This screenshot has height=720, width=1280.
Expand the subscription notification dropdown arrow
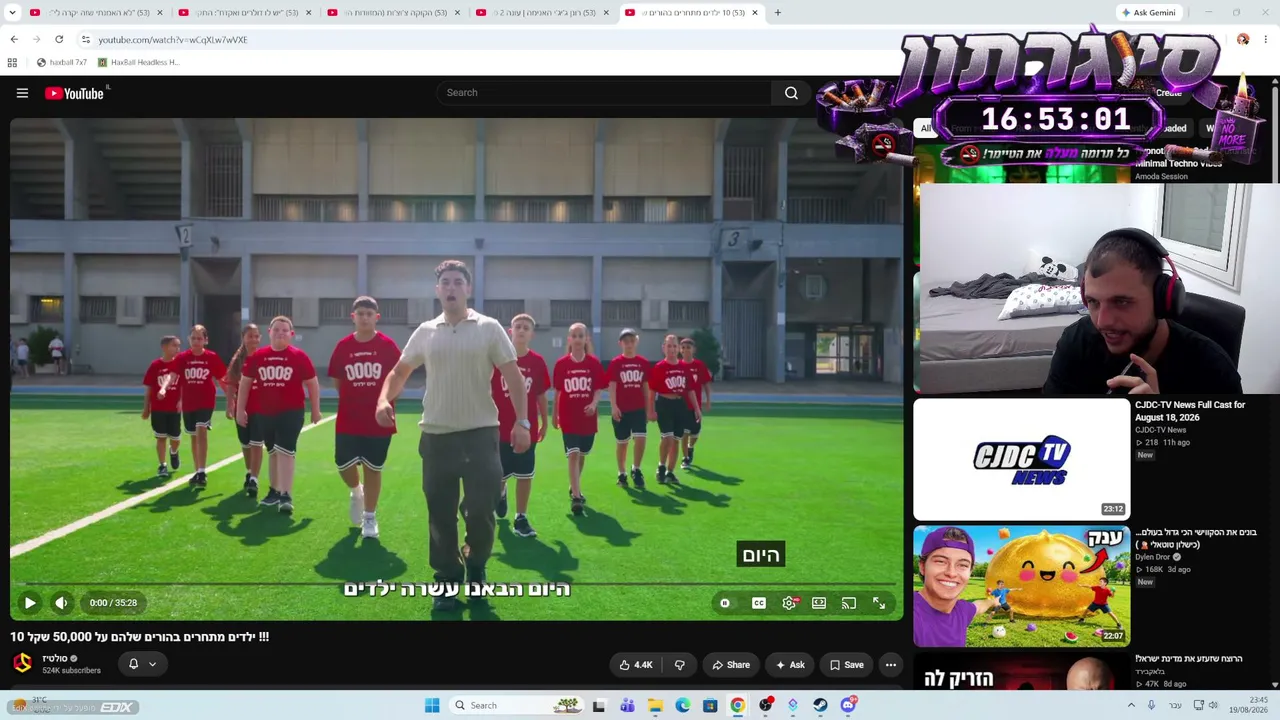click(152, 664)
